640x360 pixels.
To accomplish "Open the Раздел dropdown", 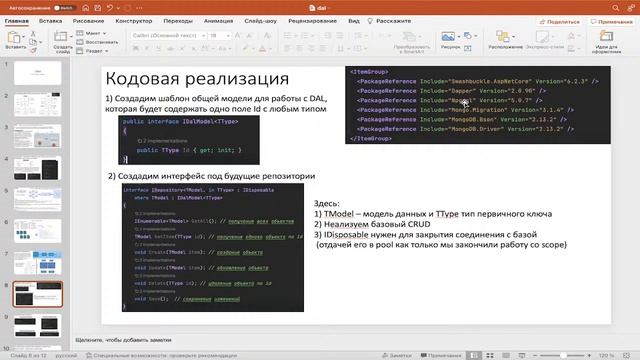I will tap(92, 51).
